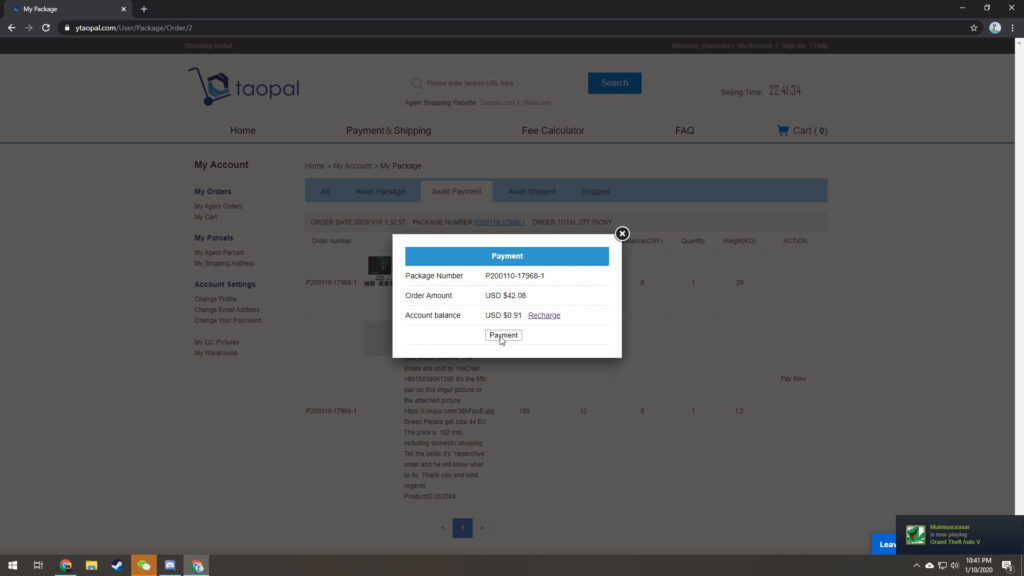Image resolution: width=1024 pixels, height=576 pixels.
Task: Open My Shipping Address link
Action: coord(224,263)
